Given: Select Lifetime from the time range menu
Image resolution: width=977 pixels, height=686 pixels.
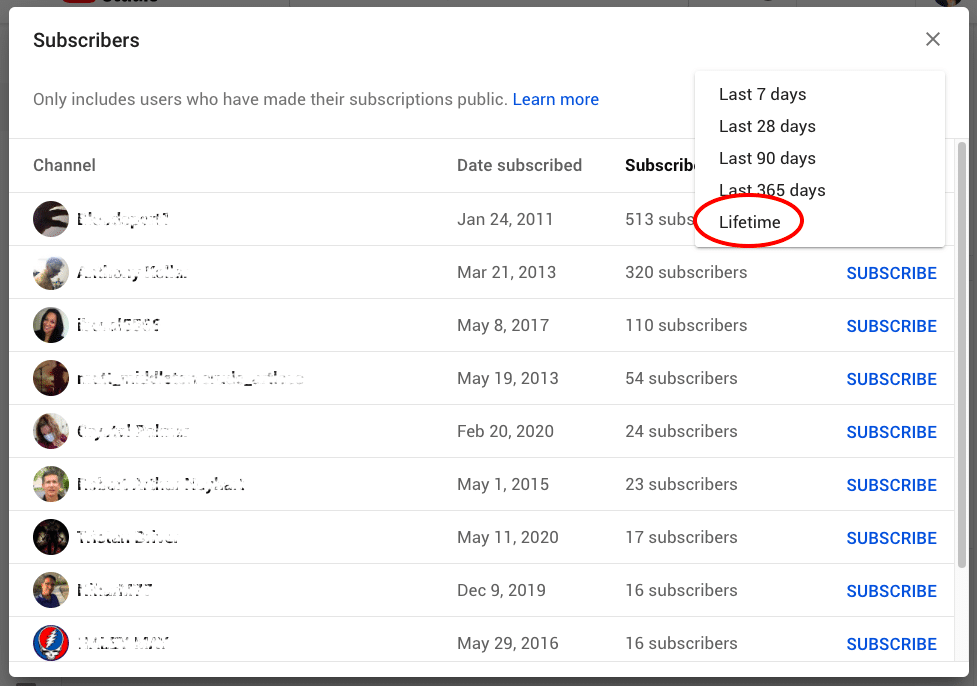Looking at the screenshot, I should coord(749,222).
